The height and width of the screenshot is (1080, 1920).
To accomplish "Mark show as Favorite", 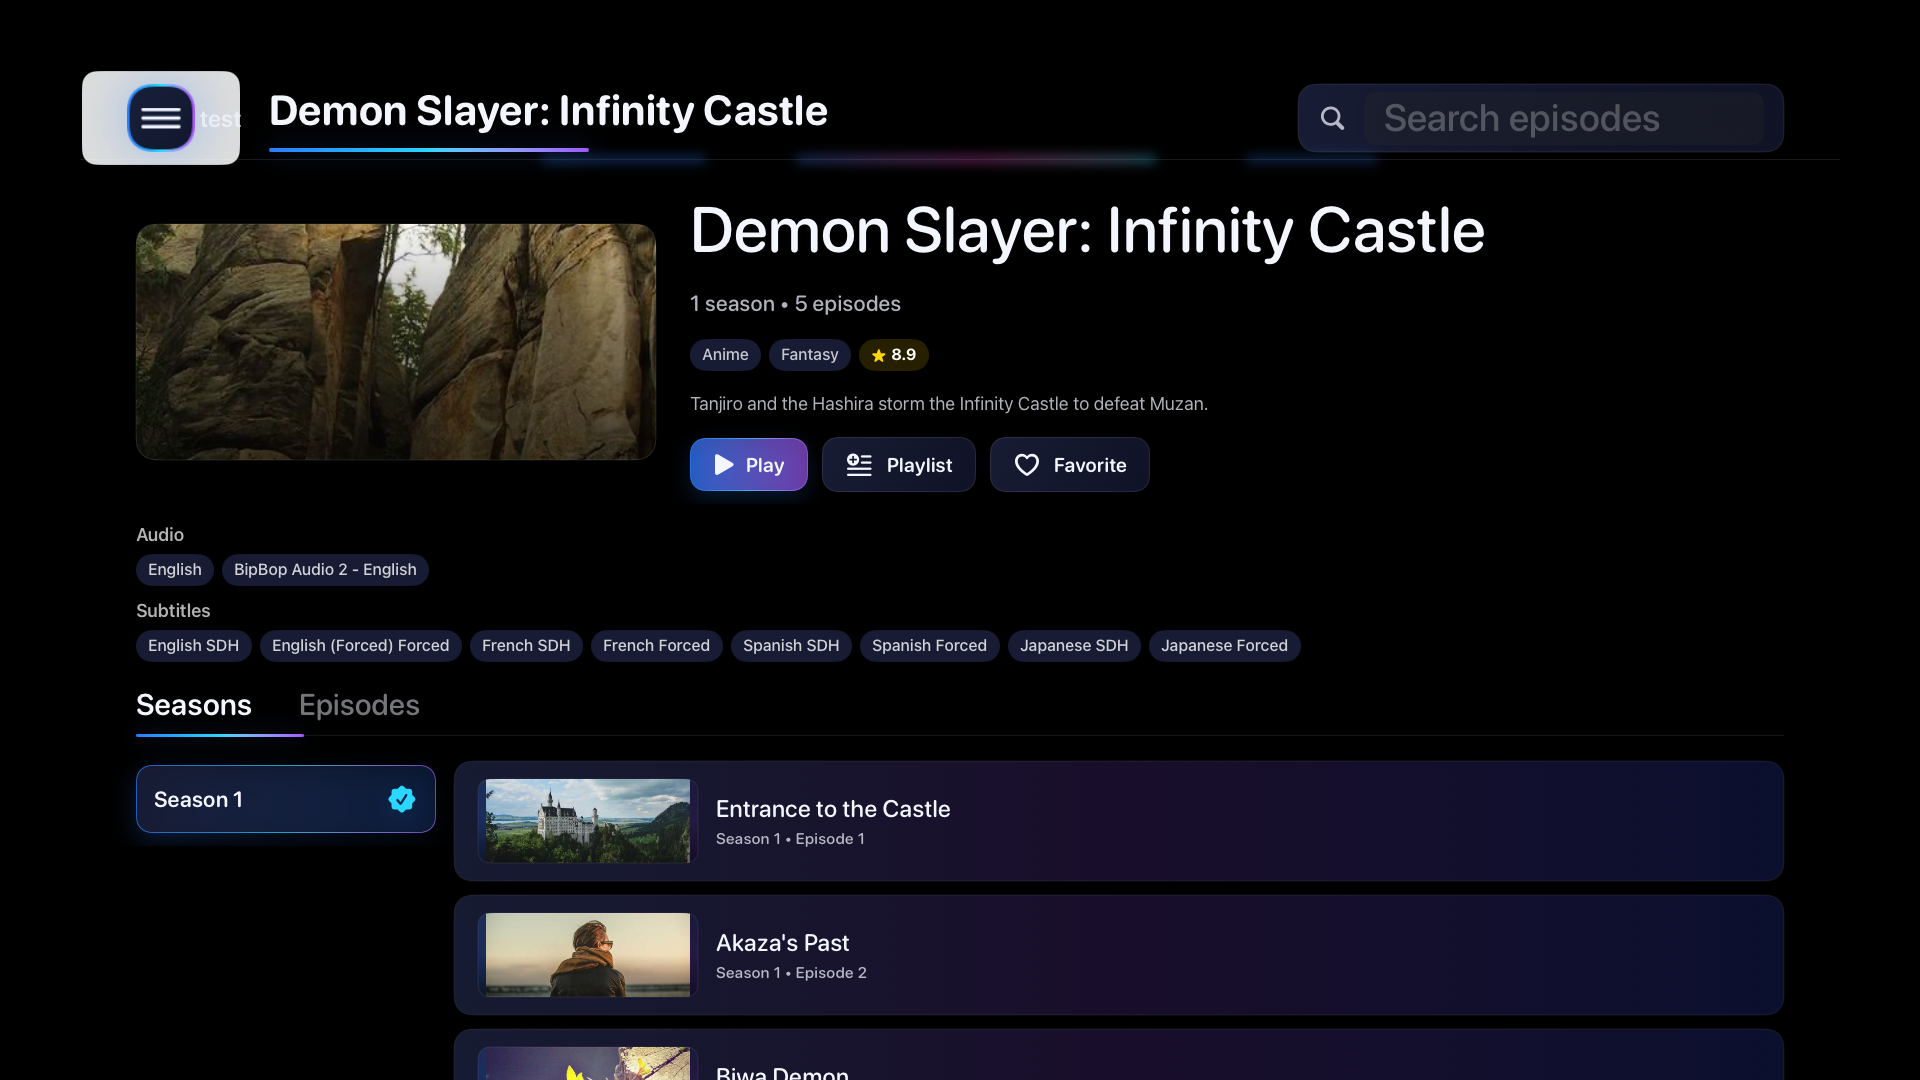I will [1069, 465].
